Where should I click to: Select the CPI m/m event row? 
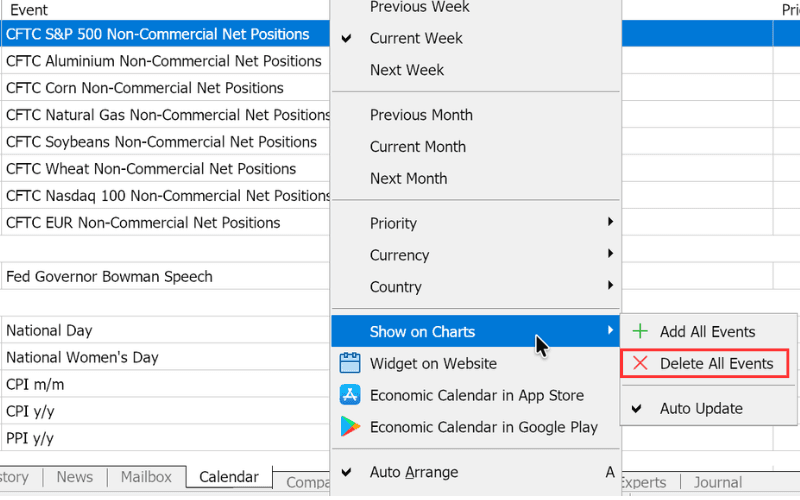pos(165,384)
